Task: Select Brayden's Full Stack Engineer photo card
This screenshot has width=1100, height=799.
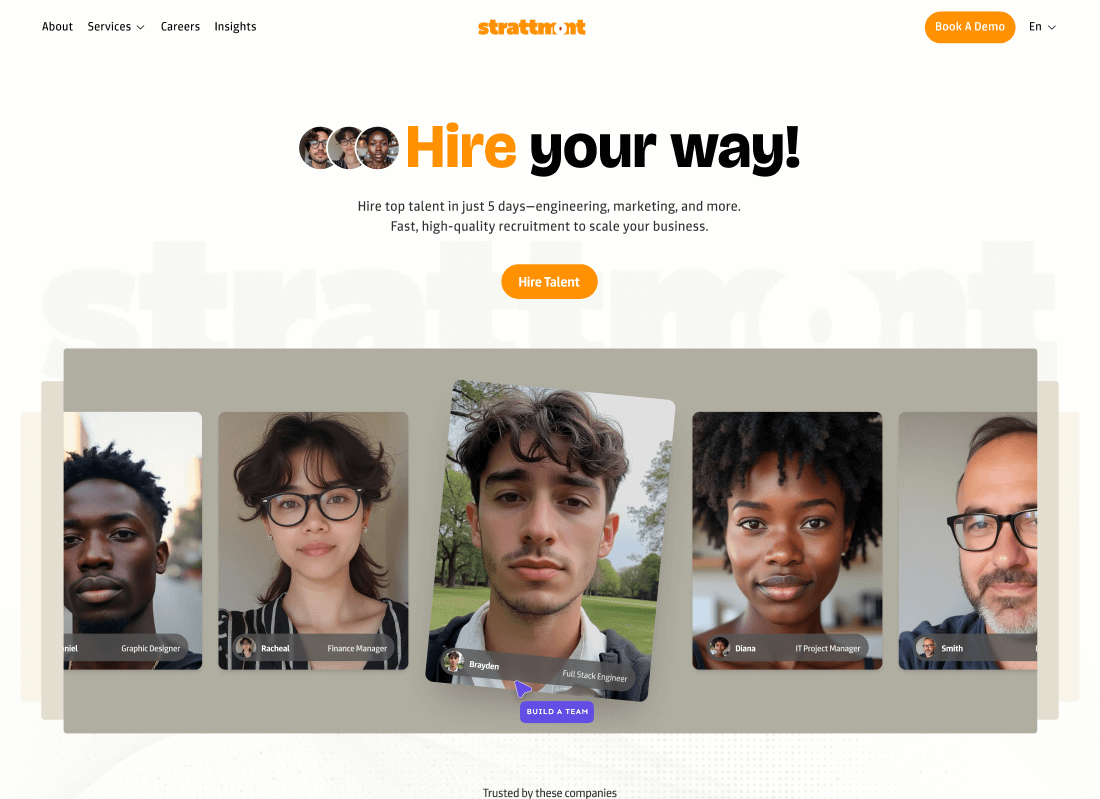Action: [551, 540]
